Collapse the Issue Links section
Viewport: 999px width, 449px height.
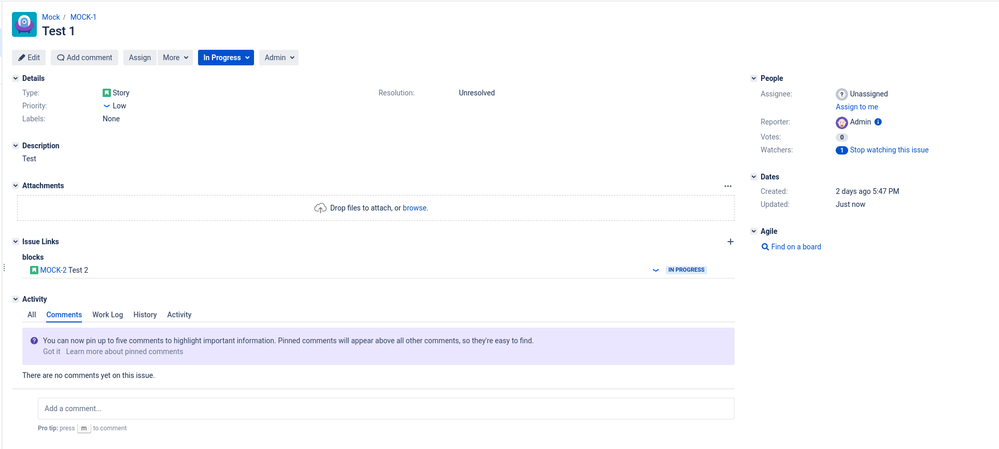click(x=15, y=242)
